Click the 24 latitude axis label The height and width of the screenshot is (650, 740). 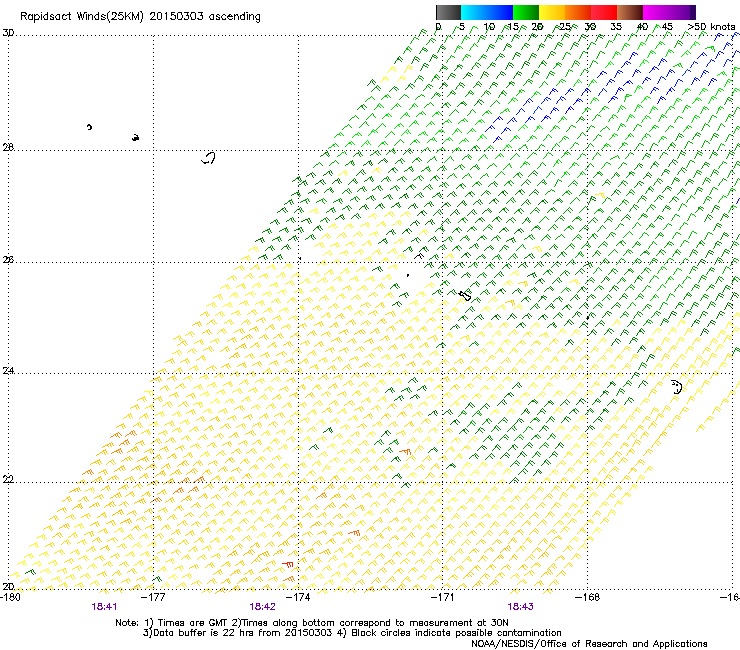(8, 371)
